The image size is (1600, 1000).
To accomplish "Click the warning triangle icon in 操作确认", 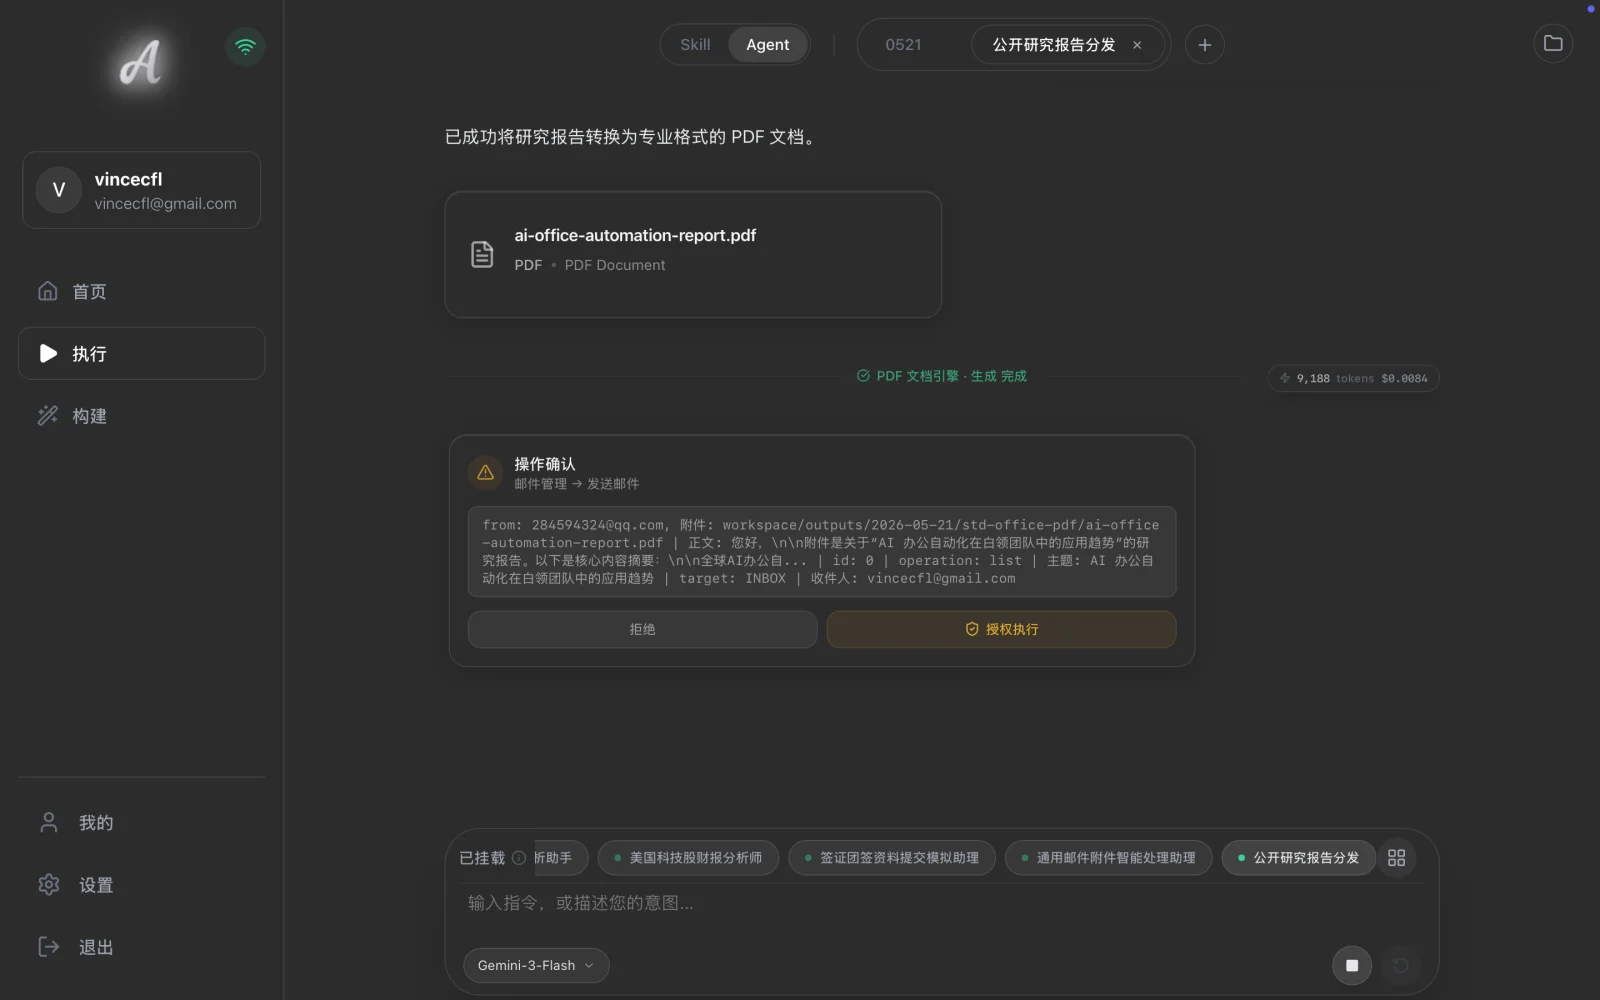I will tap(485, 472).
